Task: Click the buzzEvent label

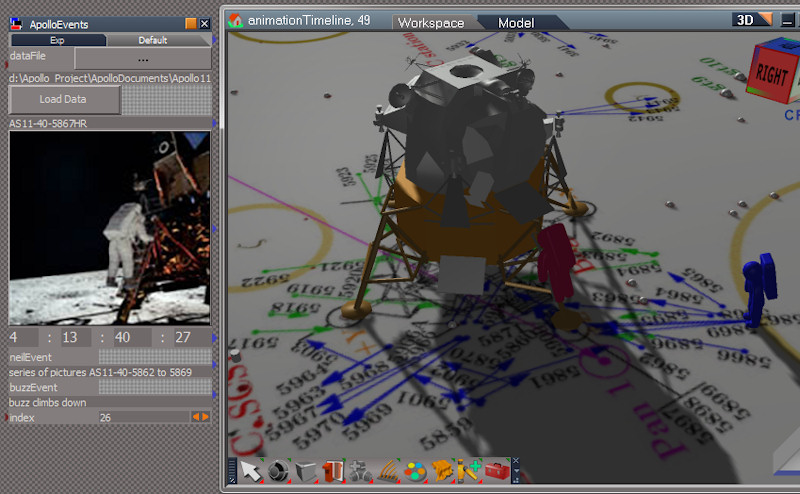Action: pos(33,387)
